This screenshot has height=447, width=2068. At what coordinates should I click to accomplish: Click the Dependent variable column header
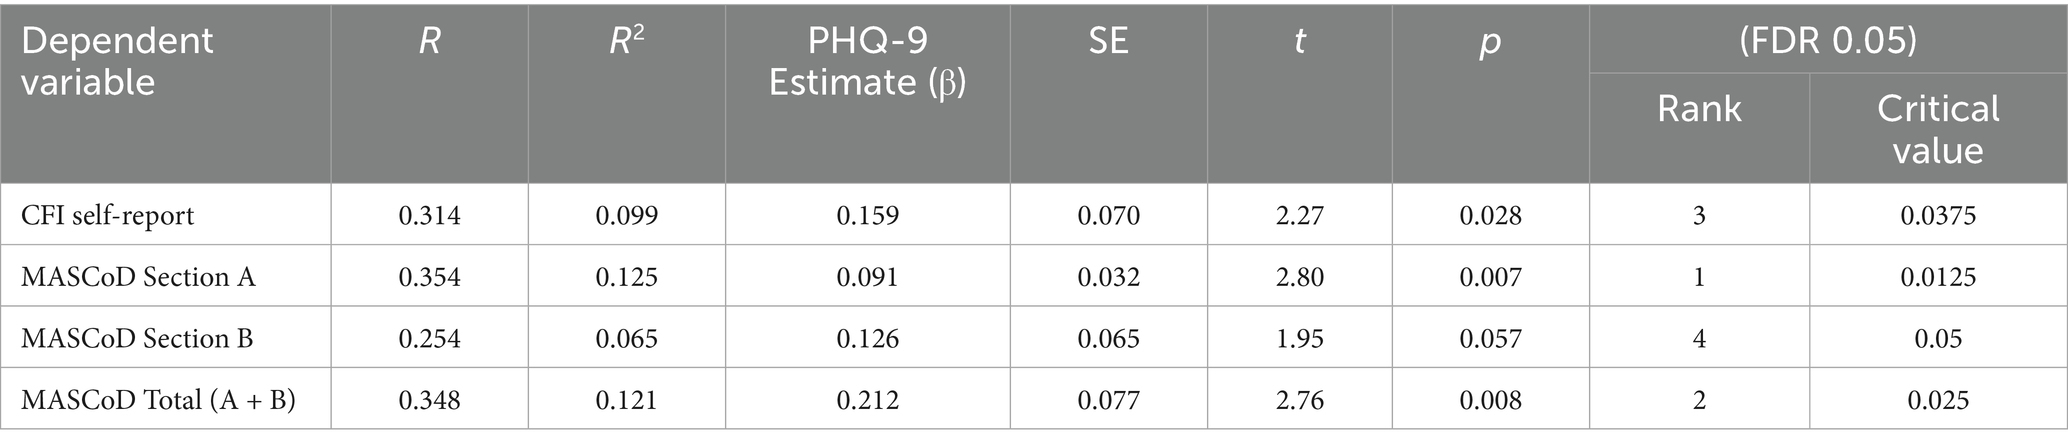click(117, 60)
